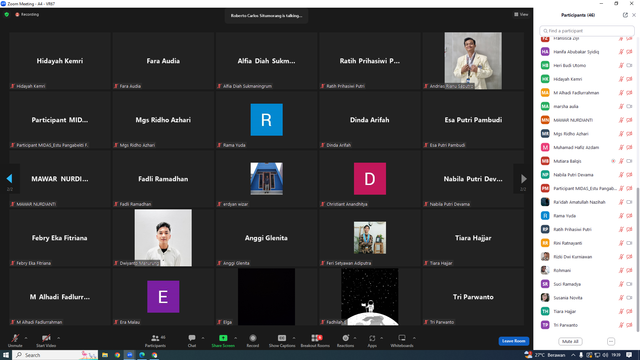Select erdyan wizar's building photo tile

tap(266, 179)
